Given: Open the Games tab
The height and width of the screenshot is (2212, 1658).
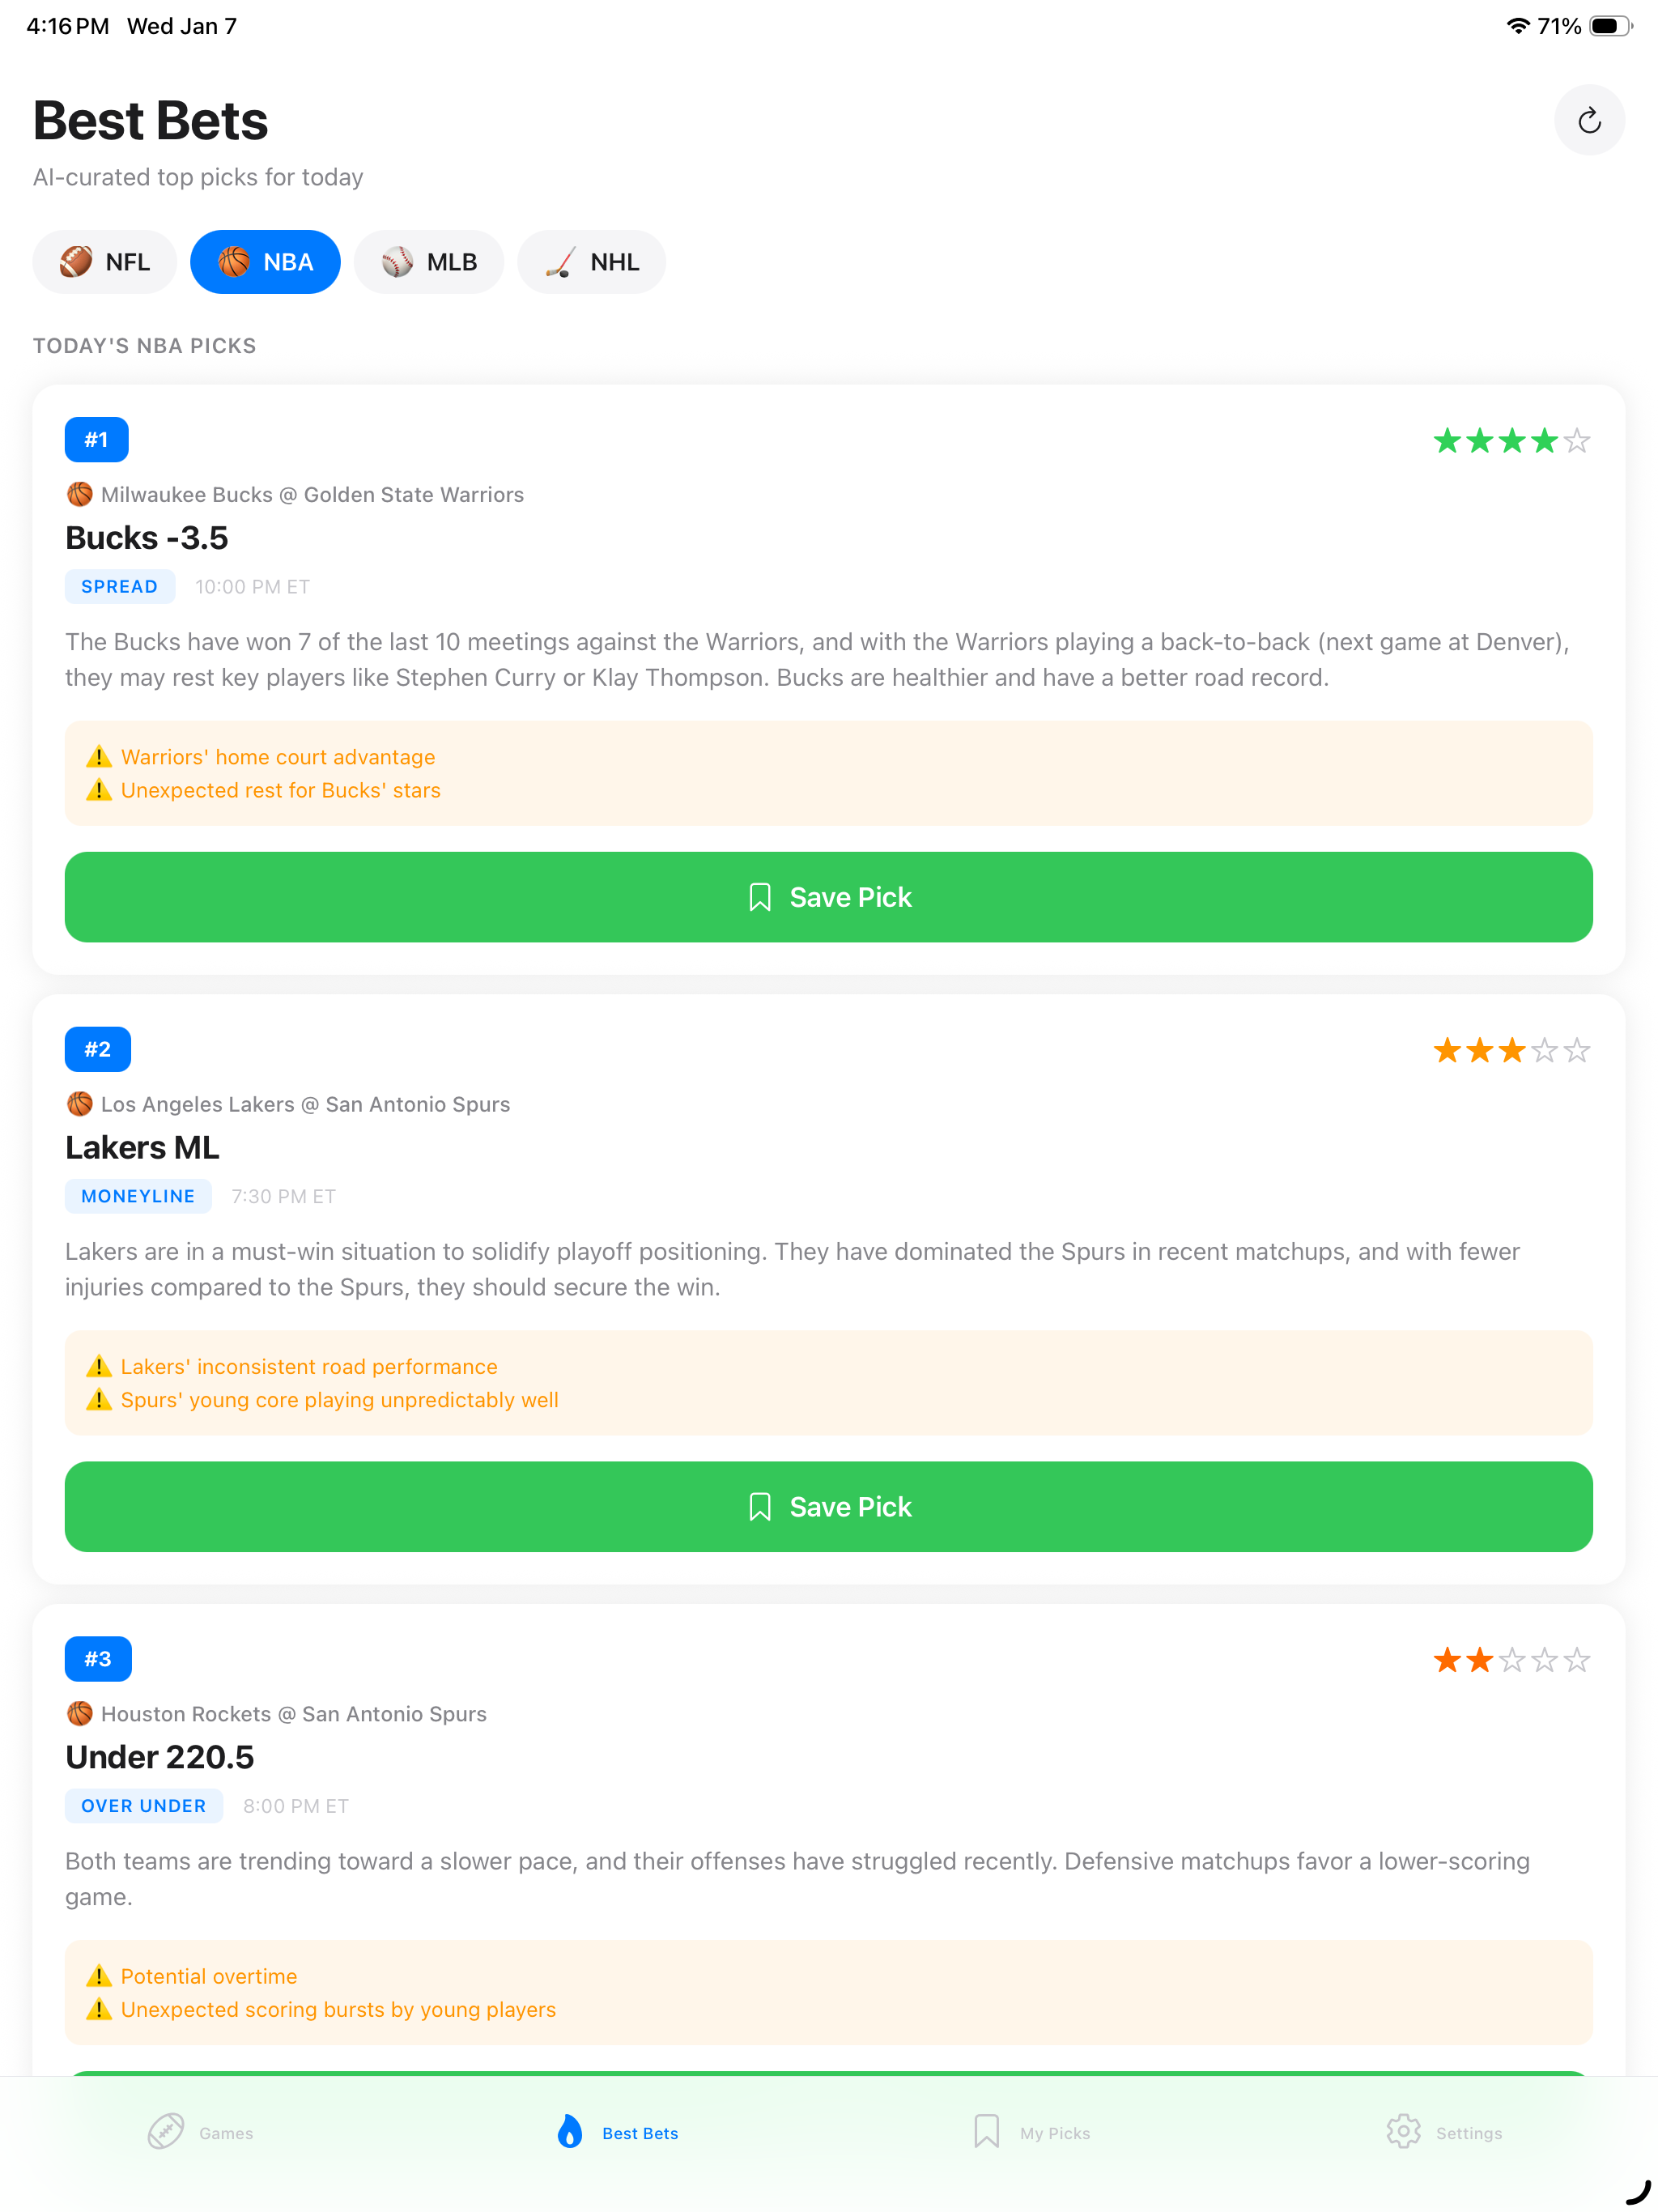Looking at the screenshot, I should click(201, 2132).
